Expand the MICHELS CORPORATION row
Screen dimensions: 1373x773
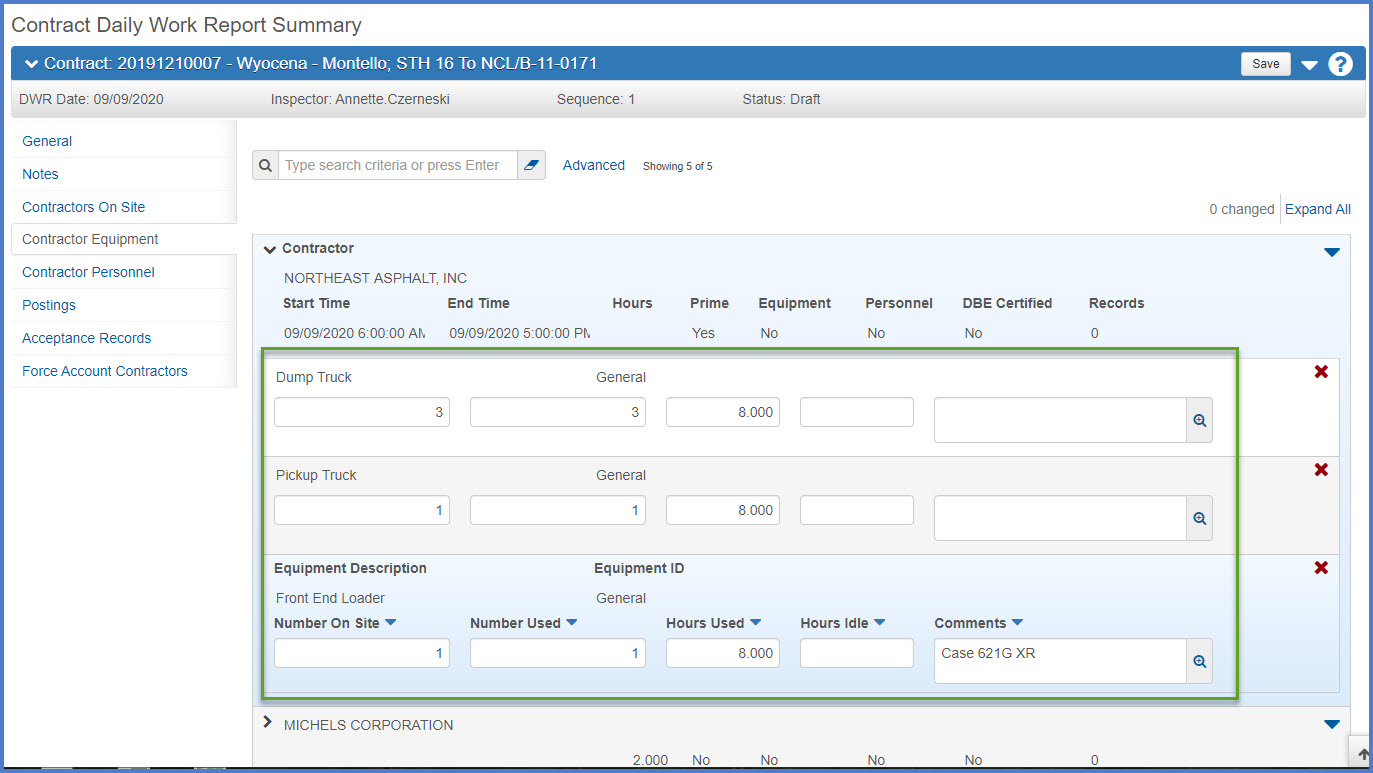coord(268,723)
